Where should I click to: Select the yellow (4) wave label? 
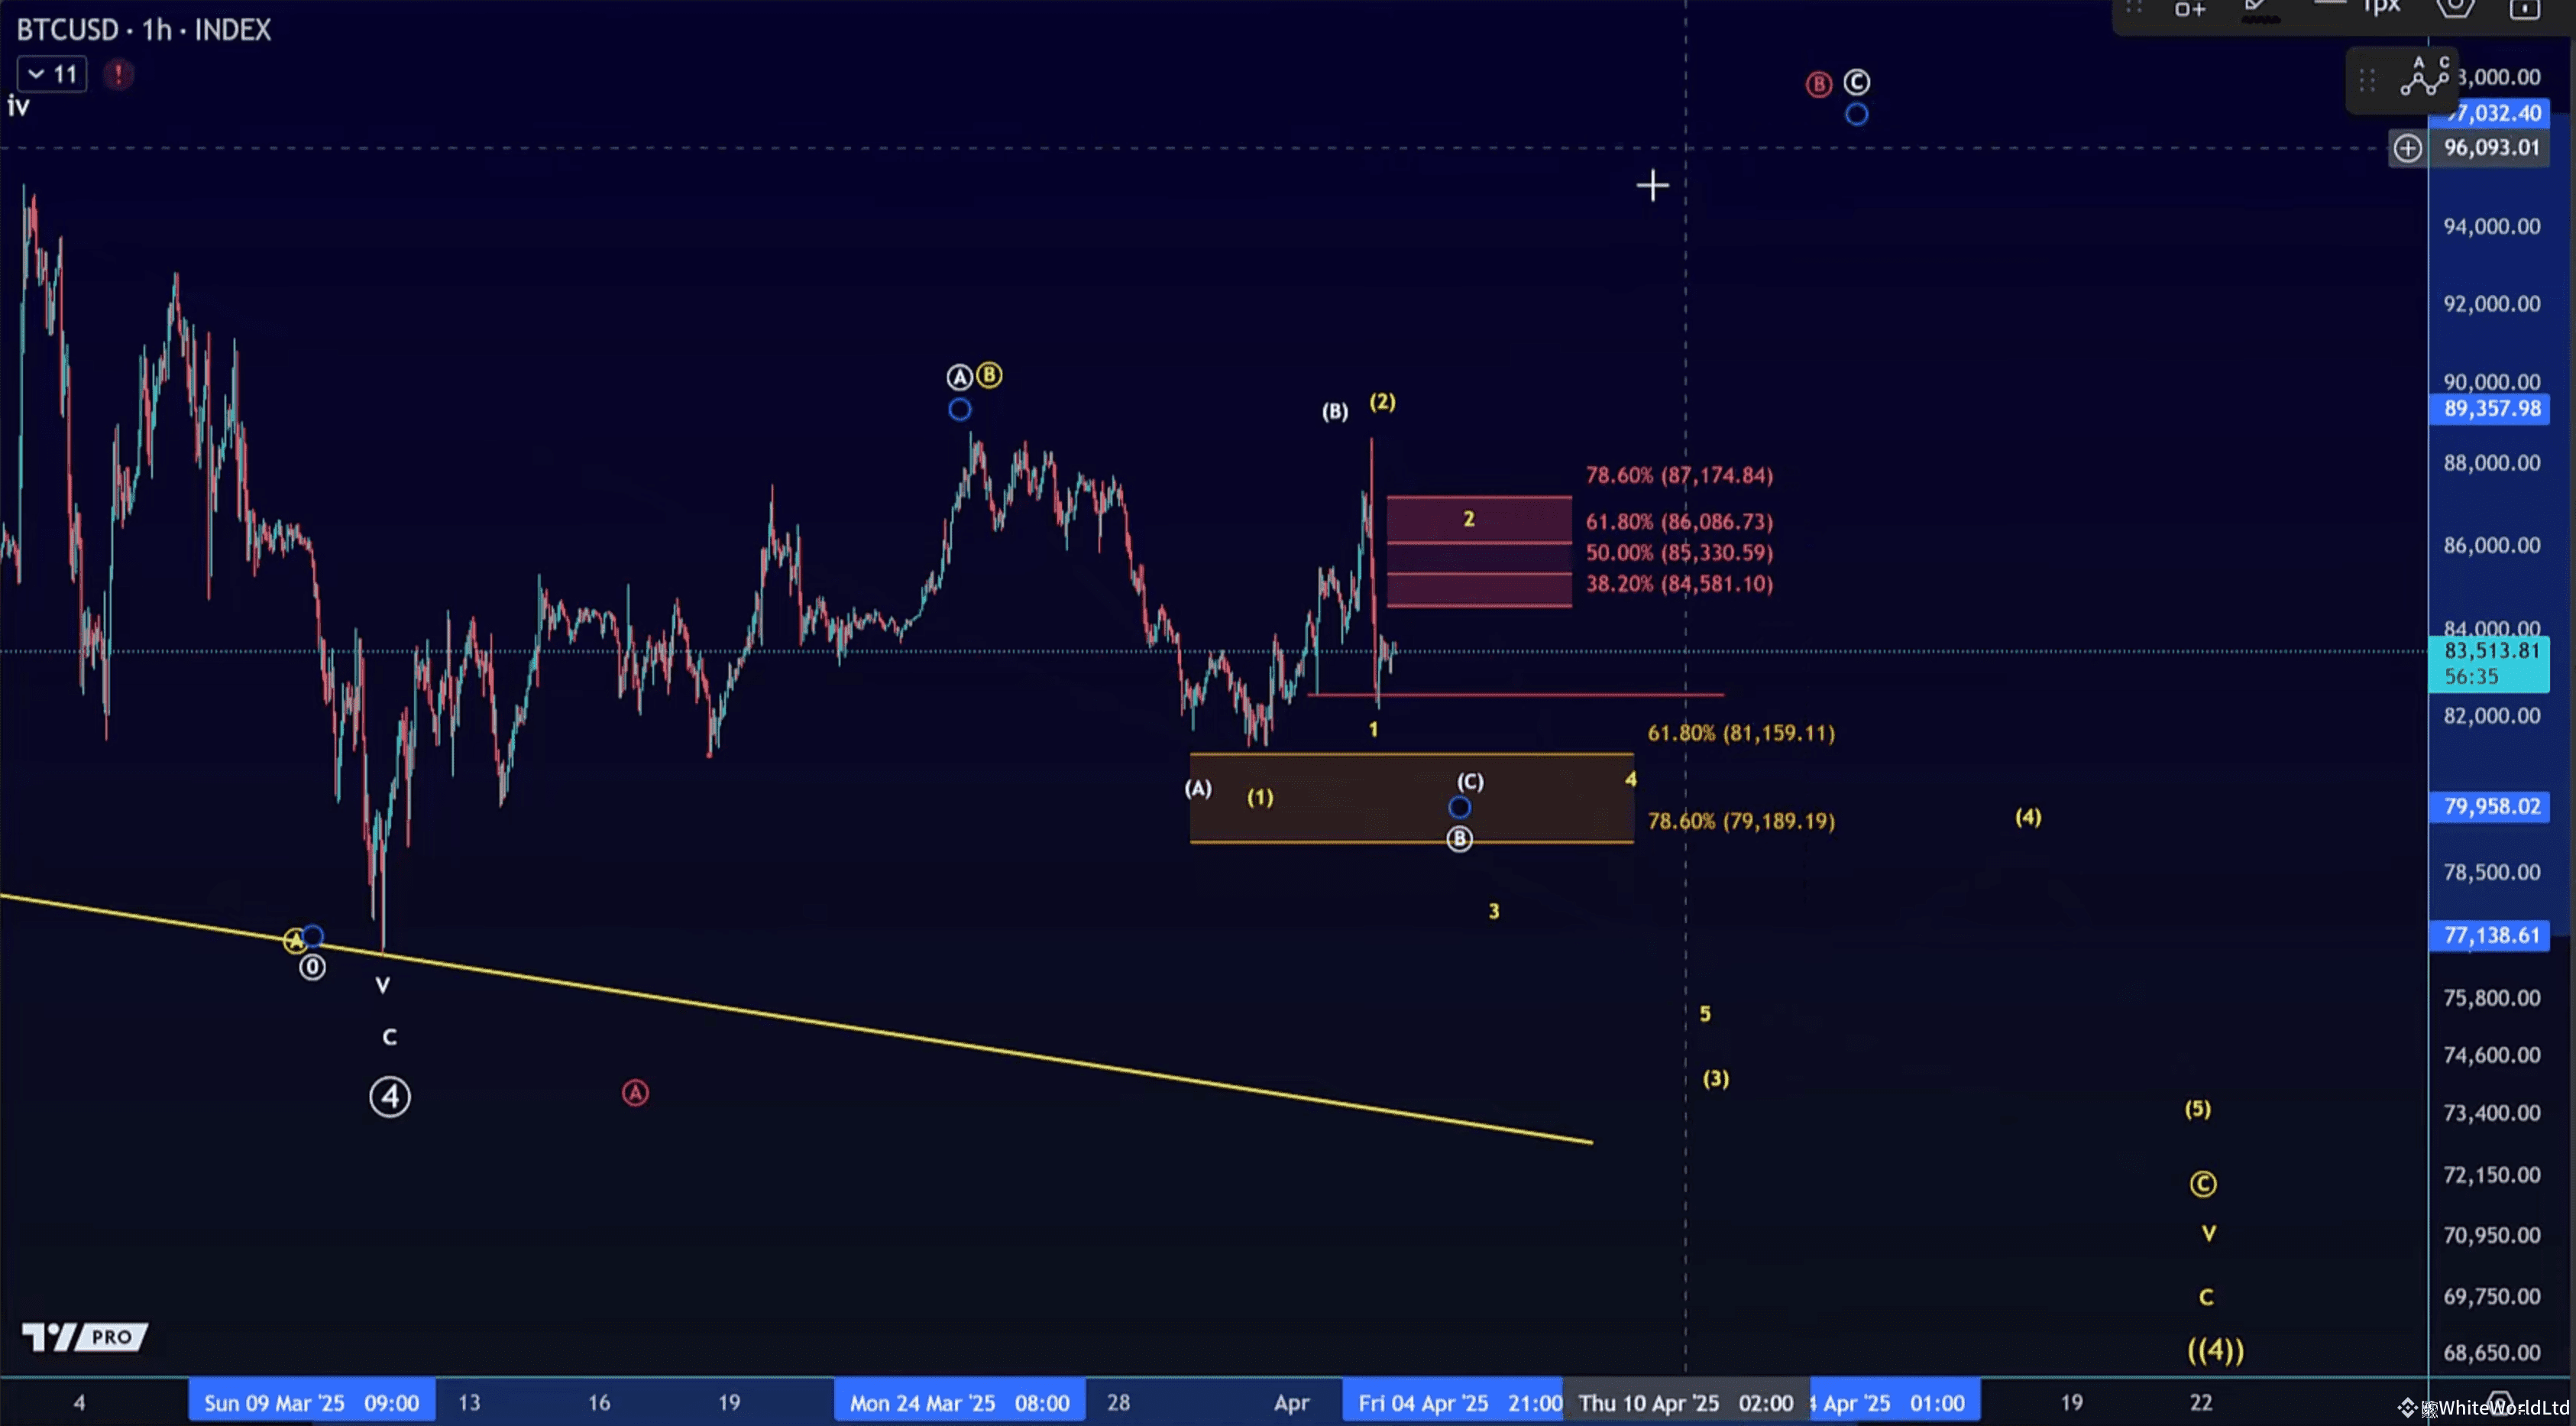click(x=2028, y=817)
